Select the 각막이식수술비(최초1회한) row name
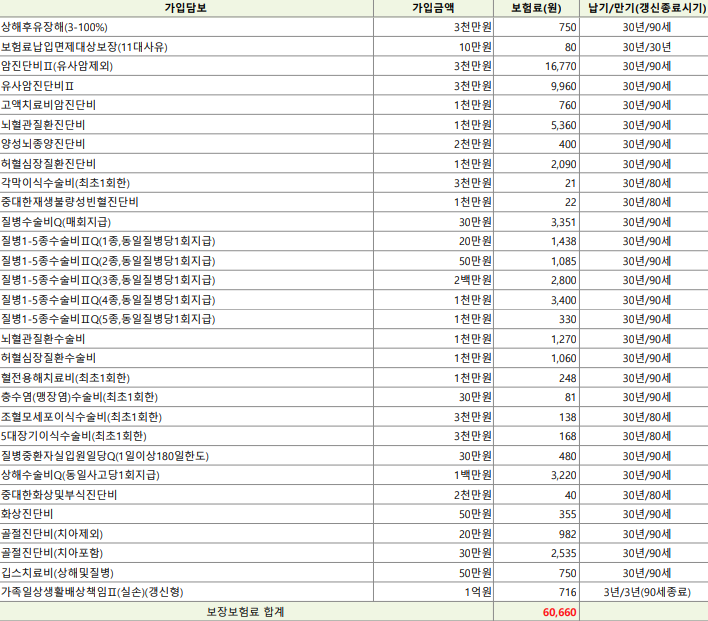The height and width of the screenshot is (621, 708). coord(66,183)
